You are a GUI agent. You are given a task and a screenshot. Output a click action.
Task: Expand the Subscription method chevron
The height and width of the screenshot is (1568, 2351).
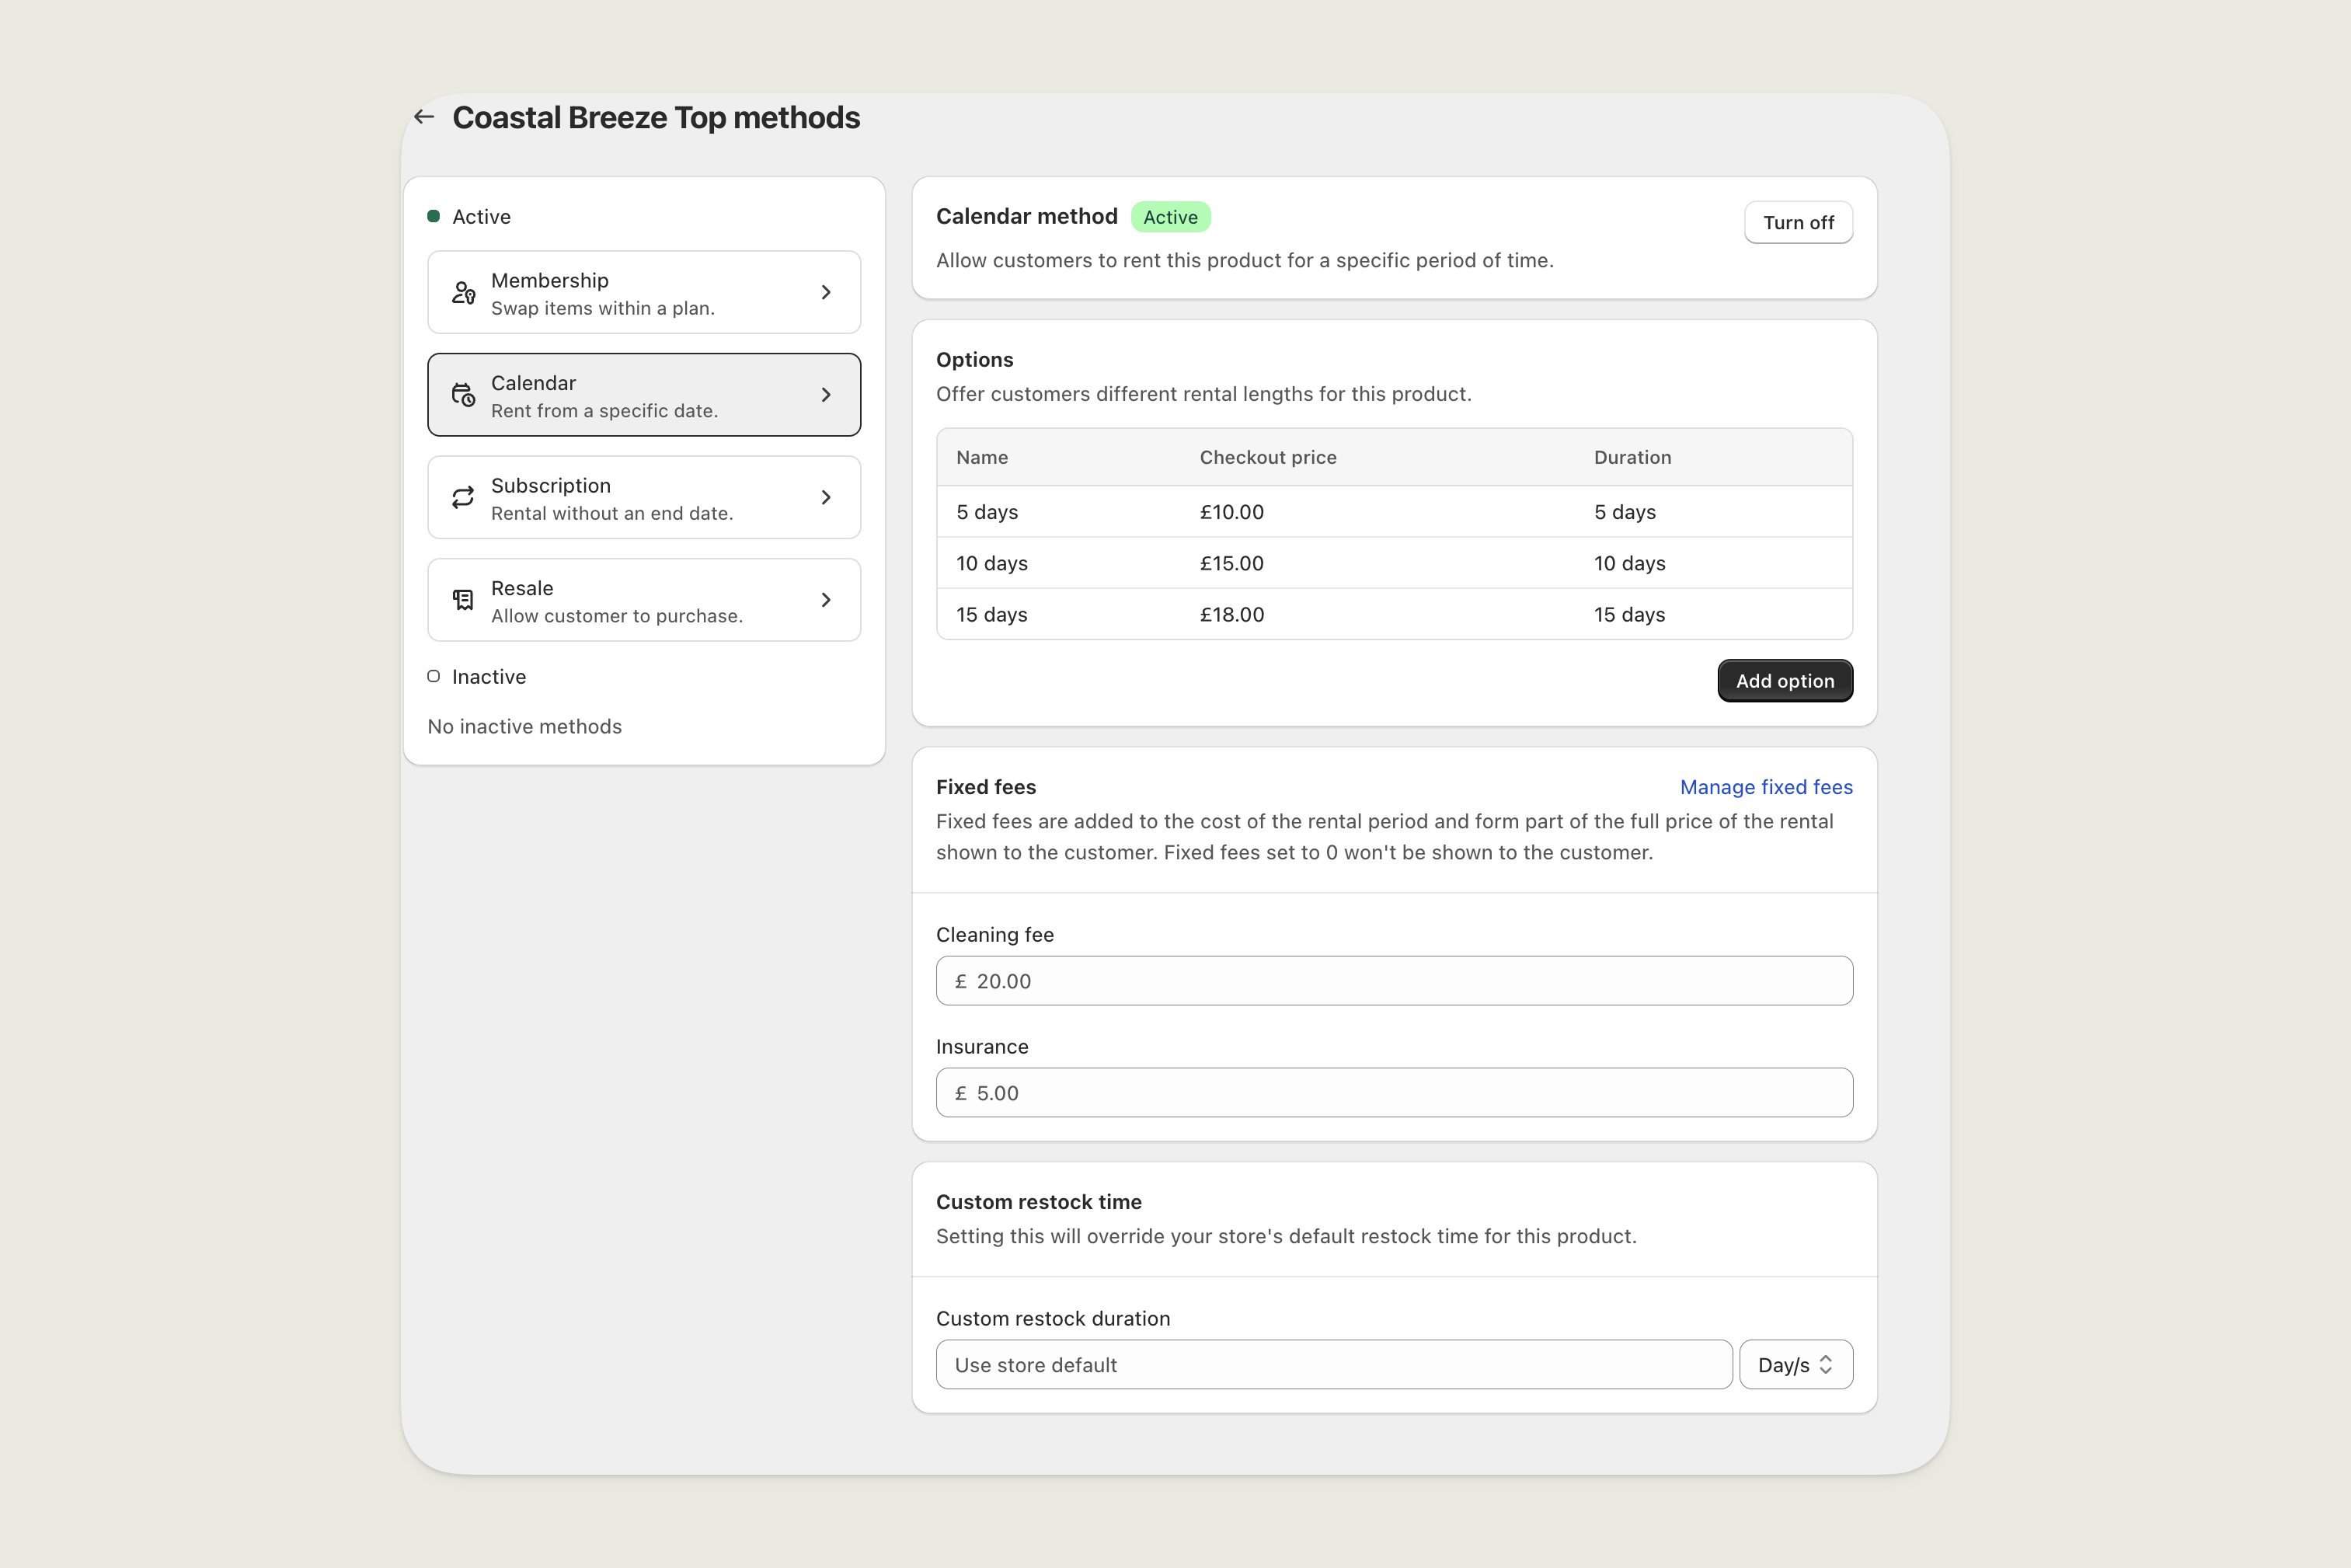[x=826, y=498]
